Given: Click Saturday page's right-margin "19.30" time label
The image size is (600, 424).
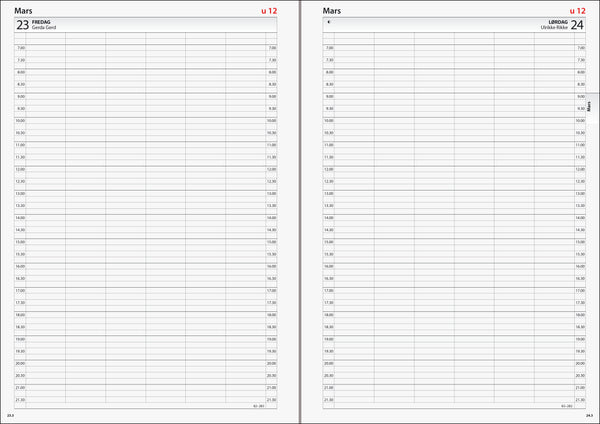Looking at the screenshot, I should click(580, 351).
